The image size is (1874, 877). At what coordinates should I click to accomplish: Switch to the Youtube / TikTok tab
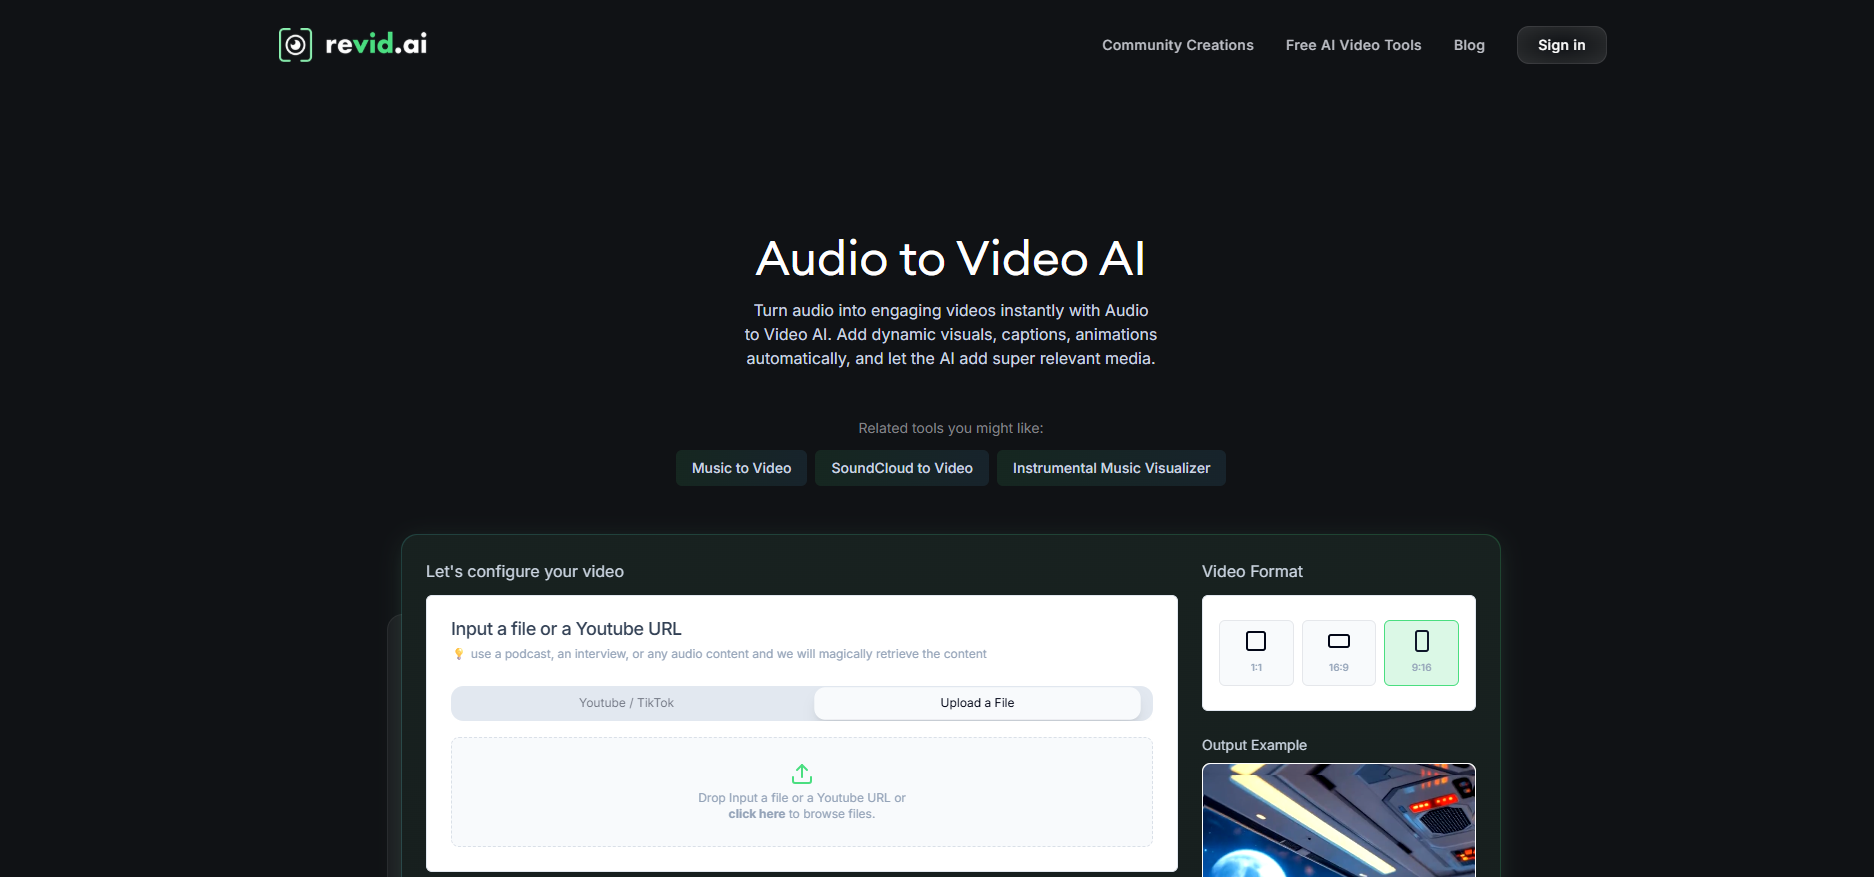click(627, 703)
